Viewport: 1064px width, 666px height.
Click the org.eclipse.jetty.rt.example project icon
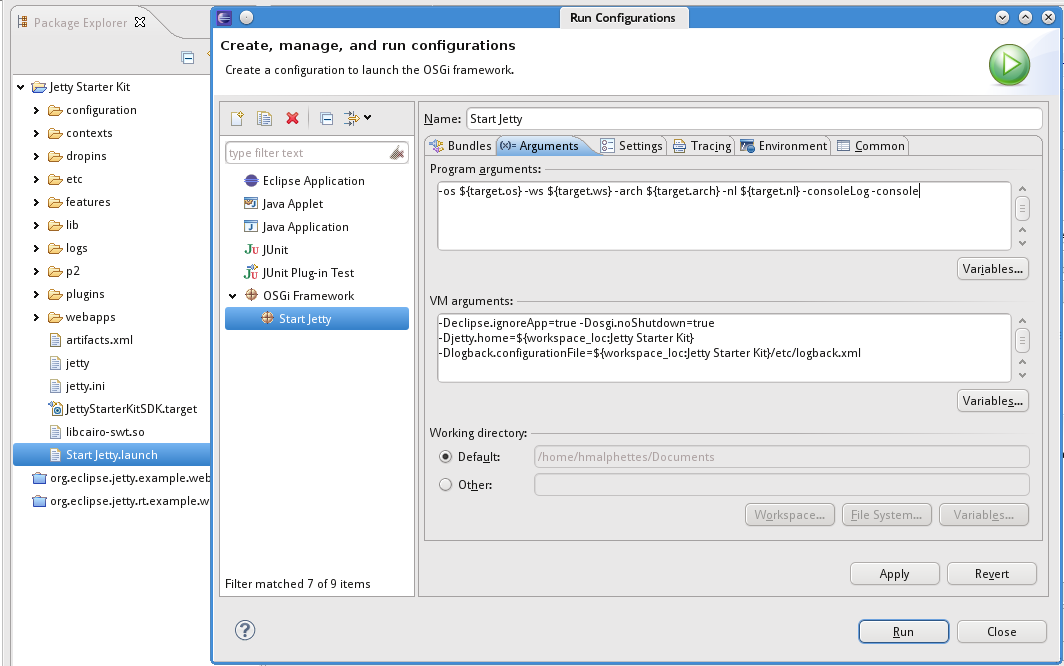pyautogui.click(x=39, y=501)
